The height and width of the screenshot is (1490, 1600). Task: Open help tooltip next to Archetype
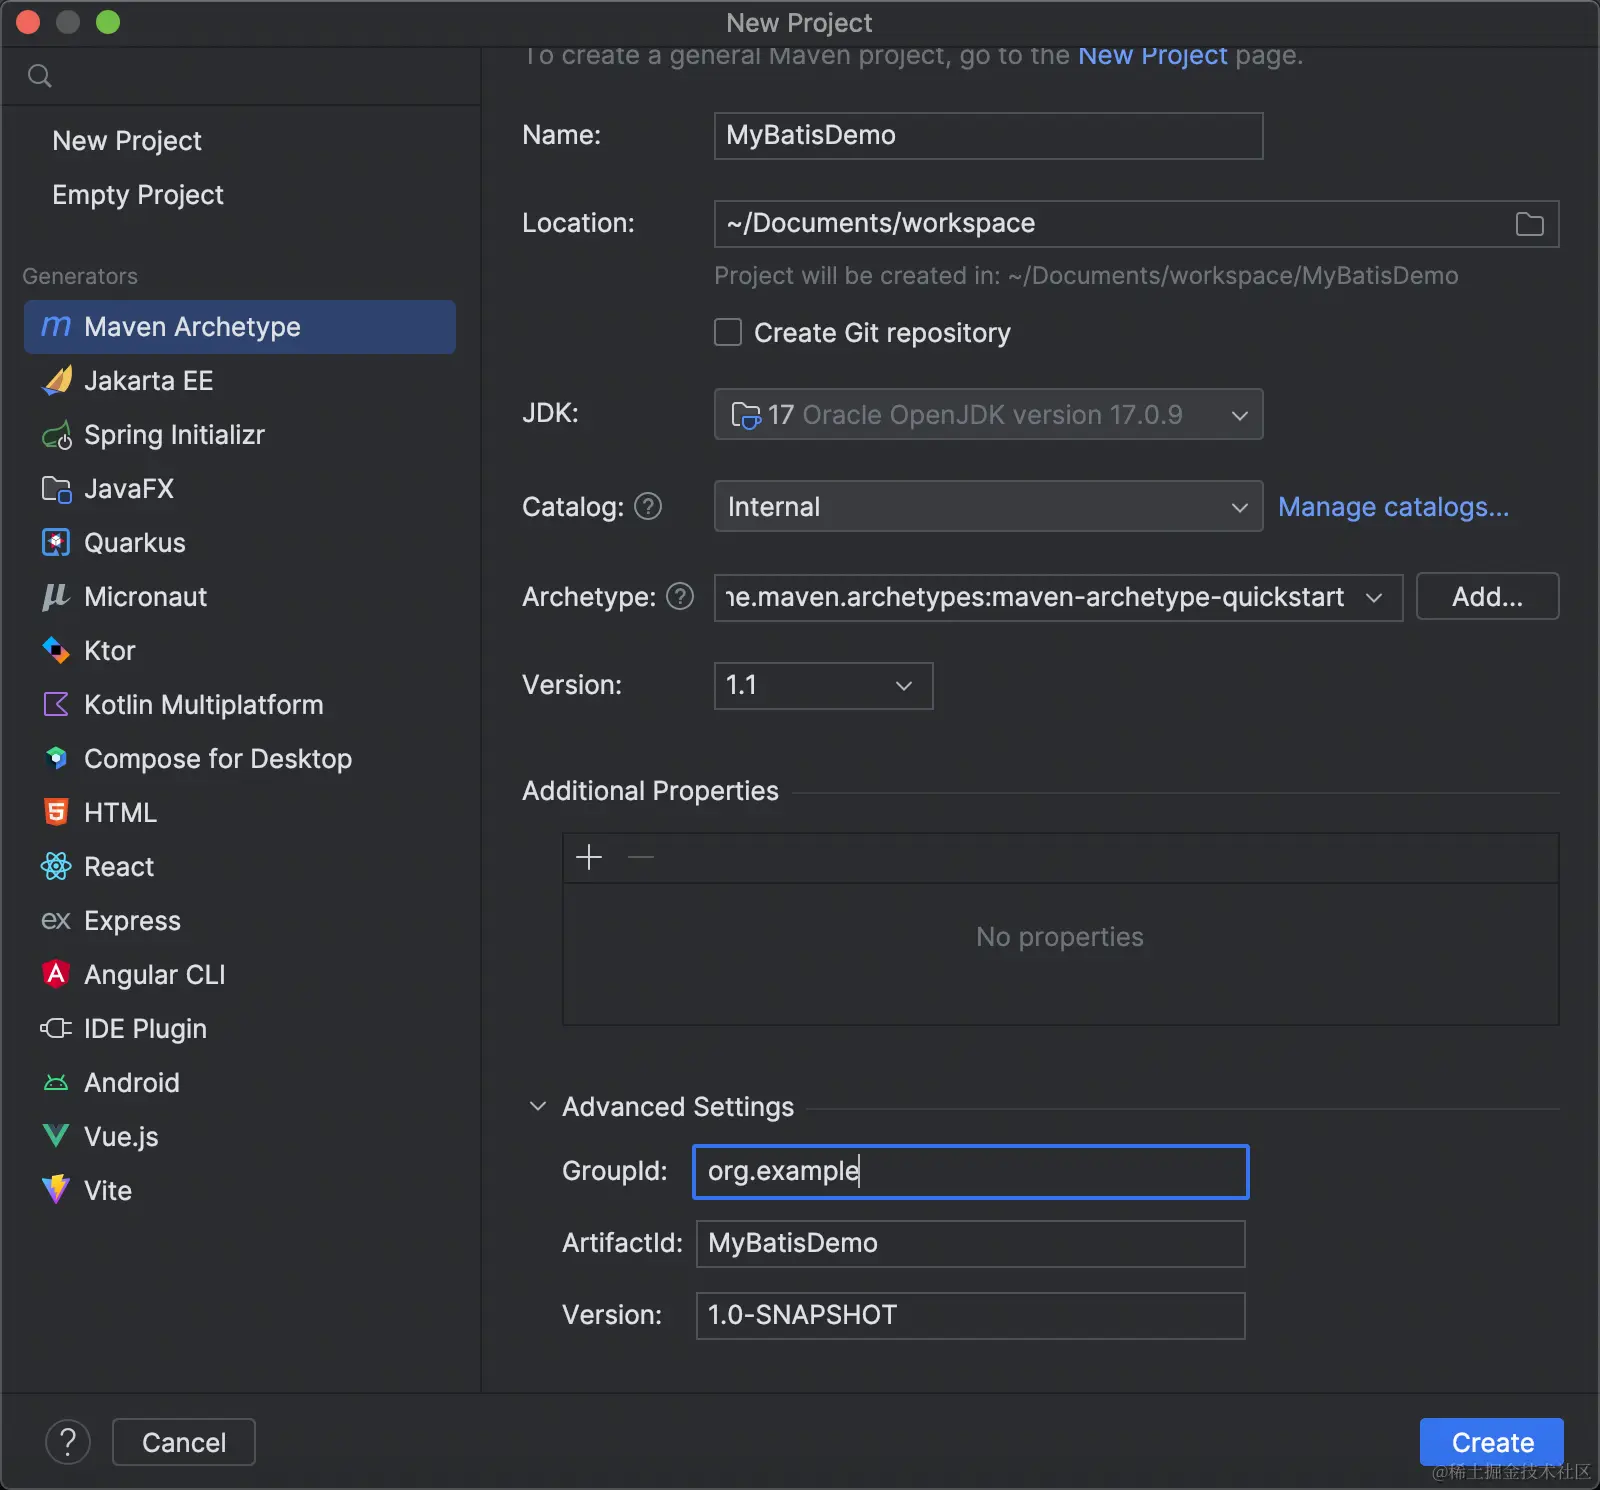pos(681,597)
